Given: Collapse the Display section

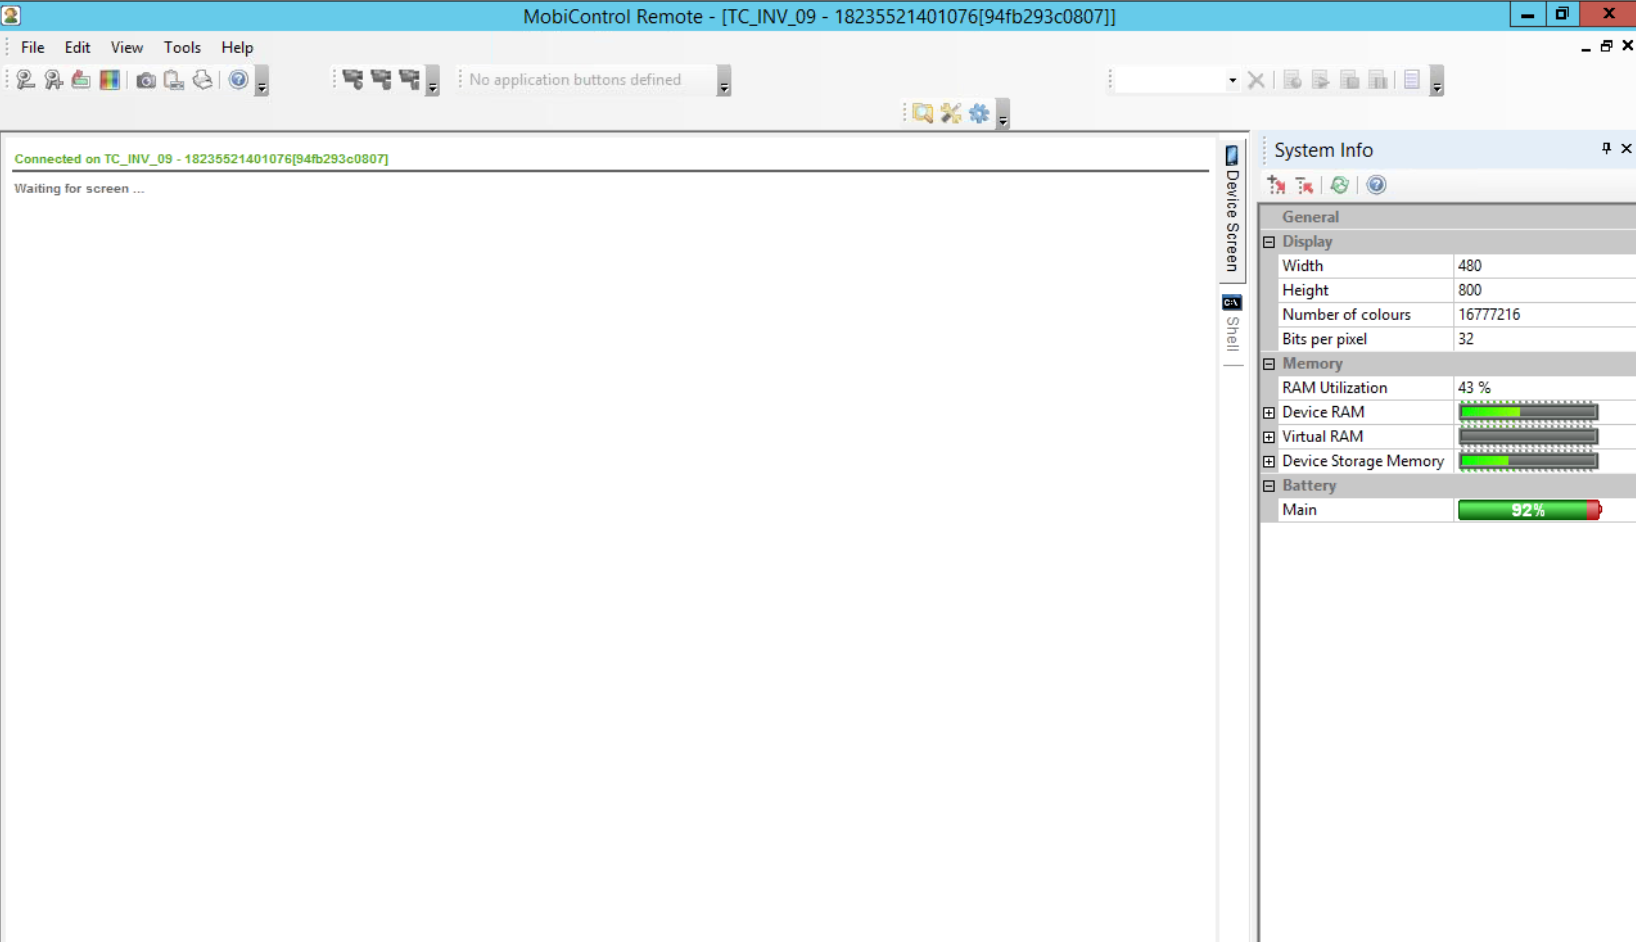Looking at the screenshot, I should (1269, 242).
